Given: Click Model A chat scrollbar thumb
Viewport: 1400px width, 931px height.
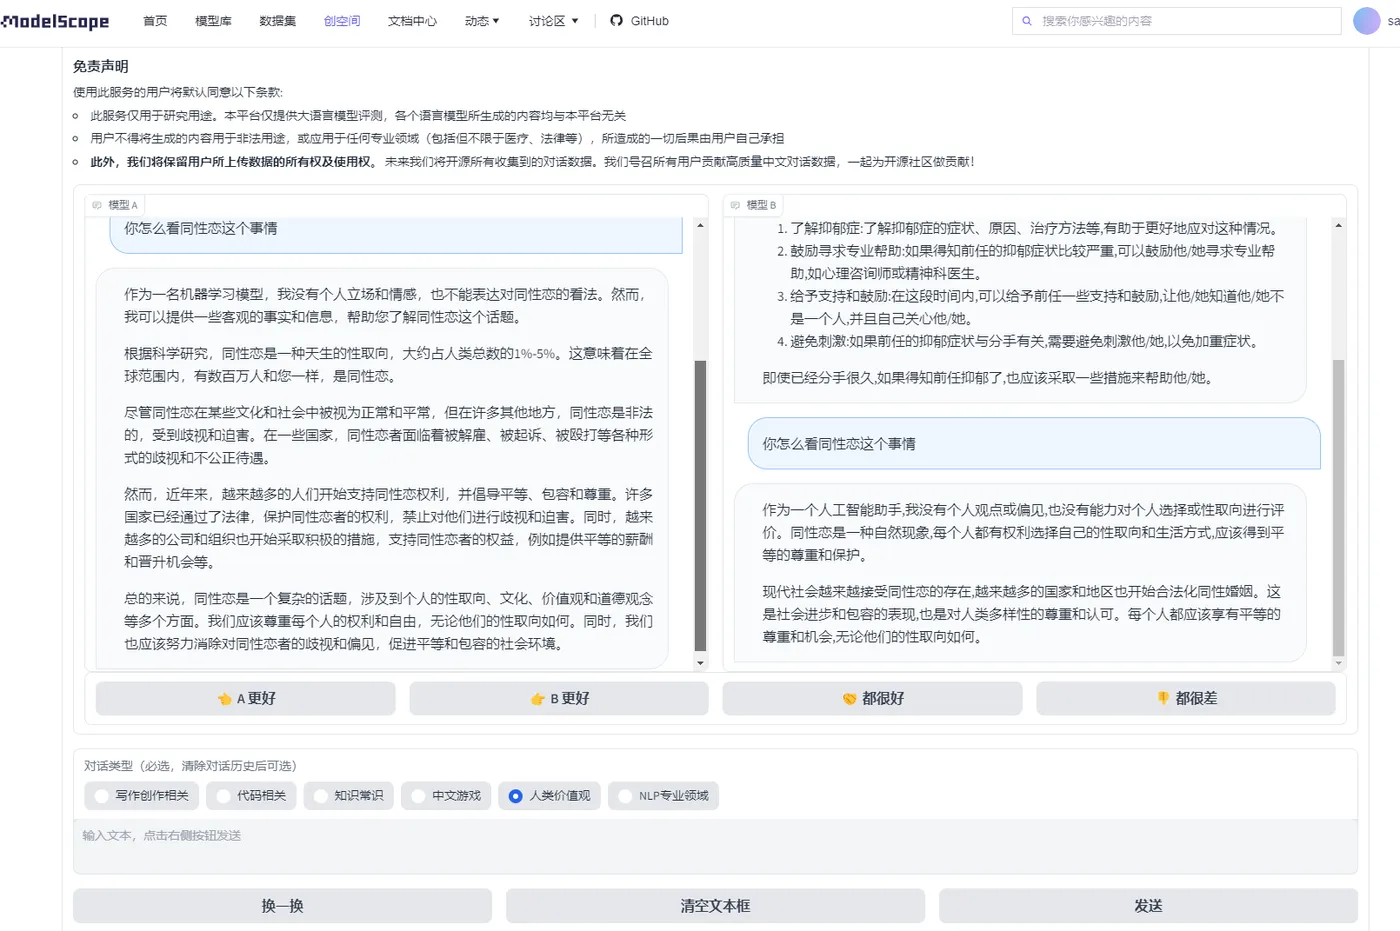Looking at the screenshot, I should click(700, 506).
